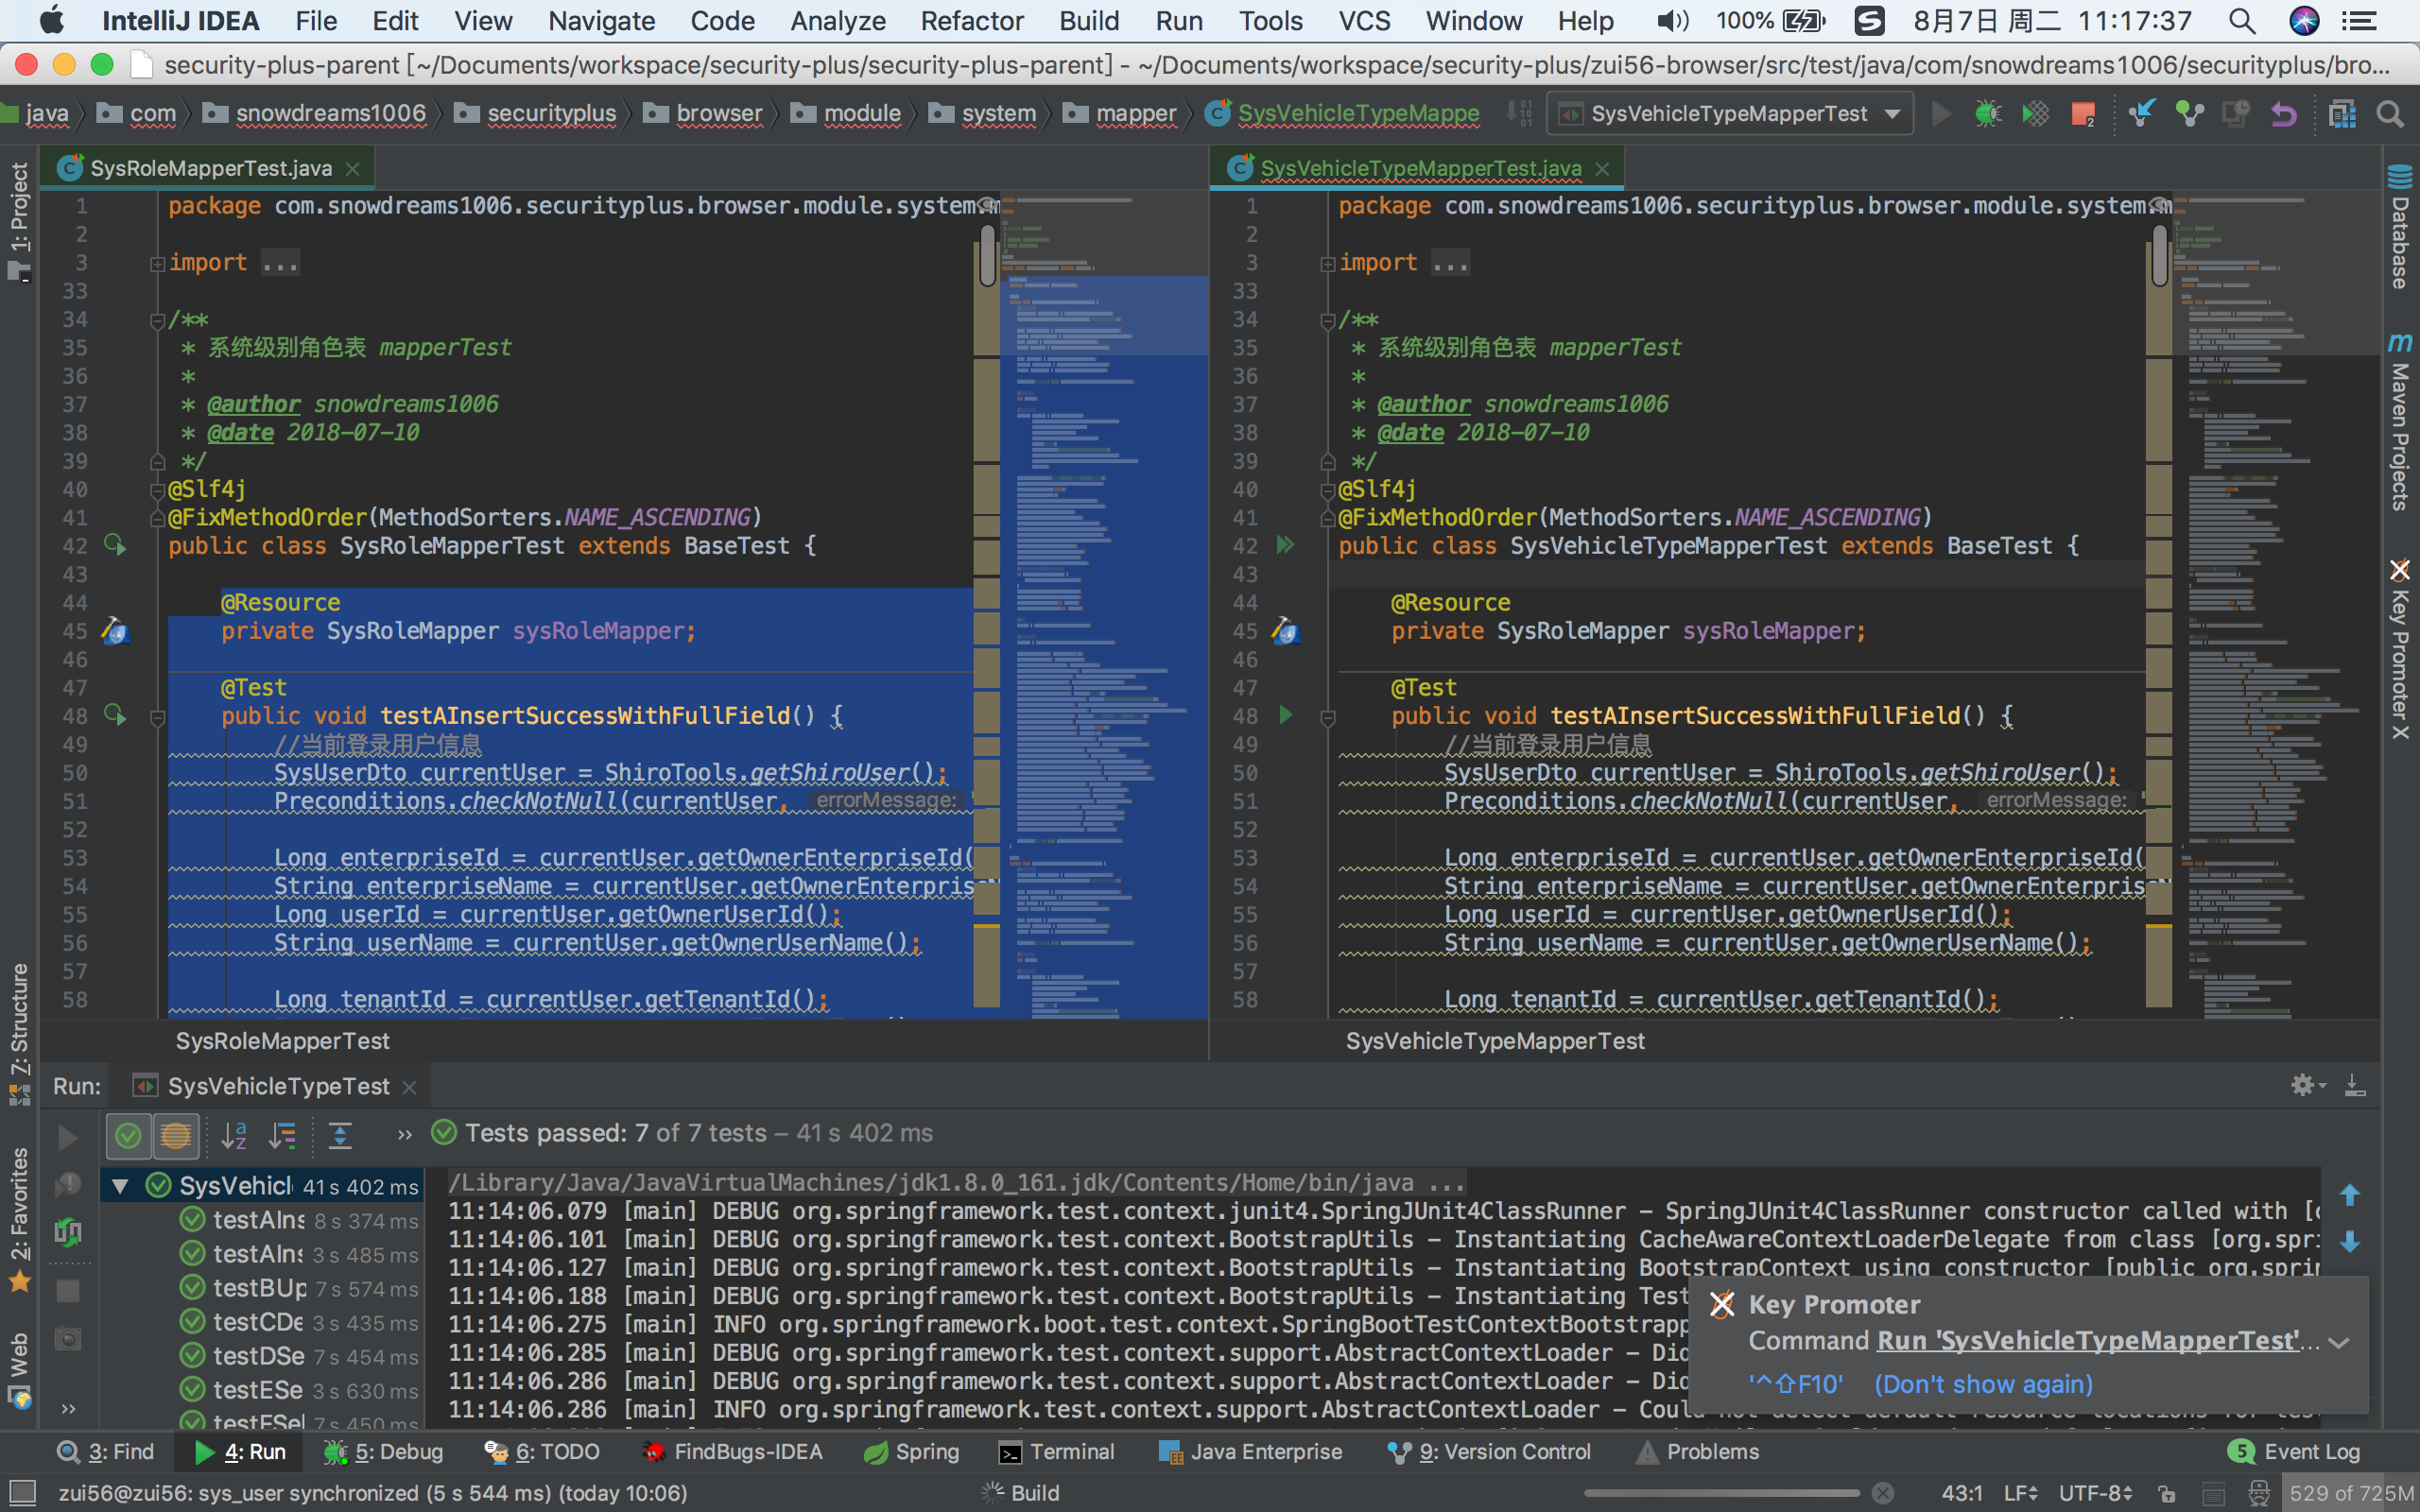Stop running processes with red square icon
2420x1512 pixels.
pos(2083,114)
